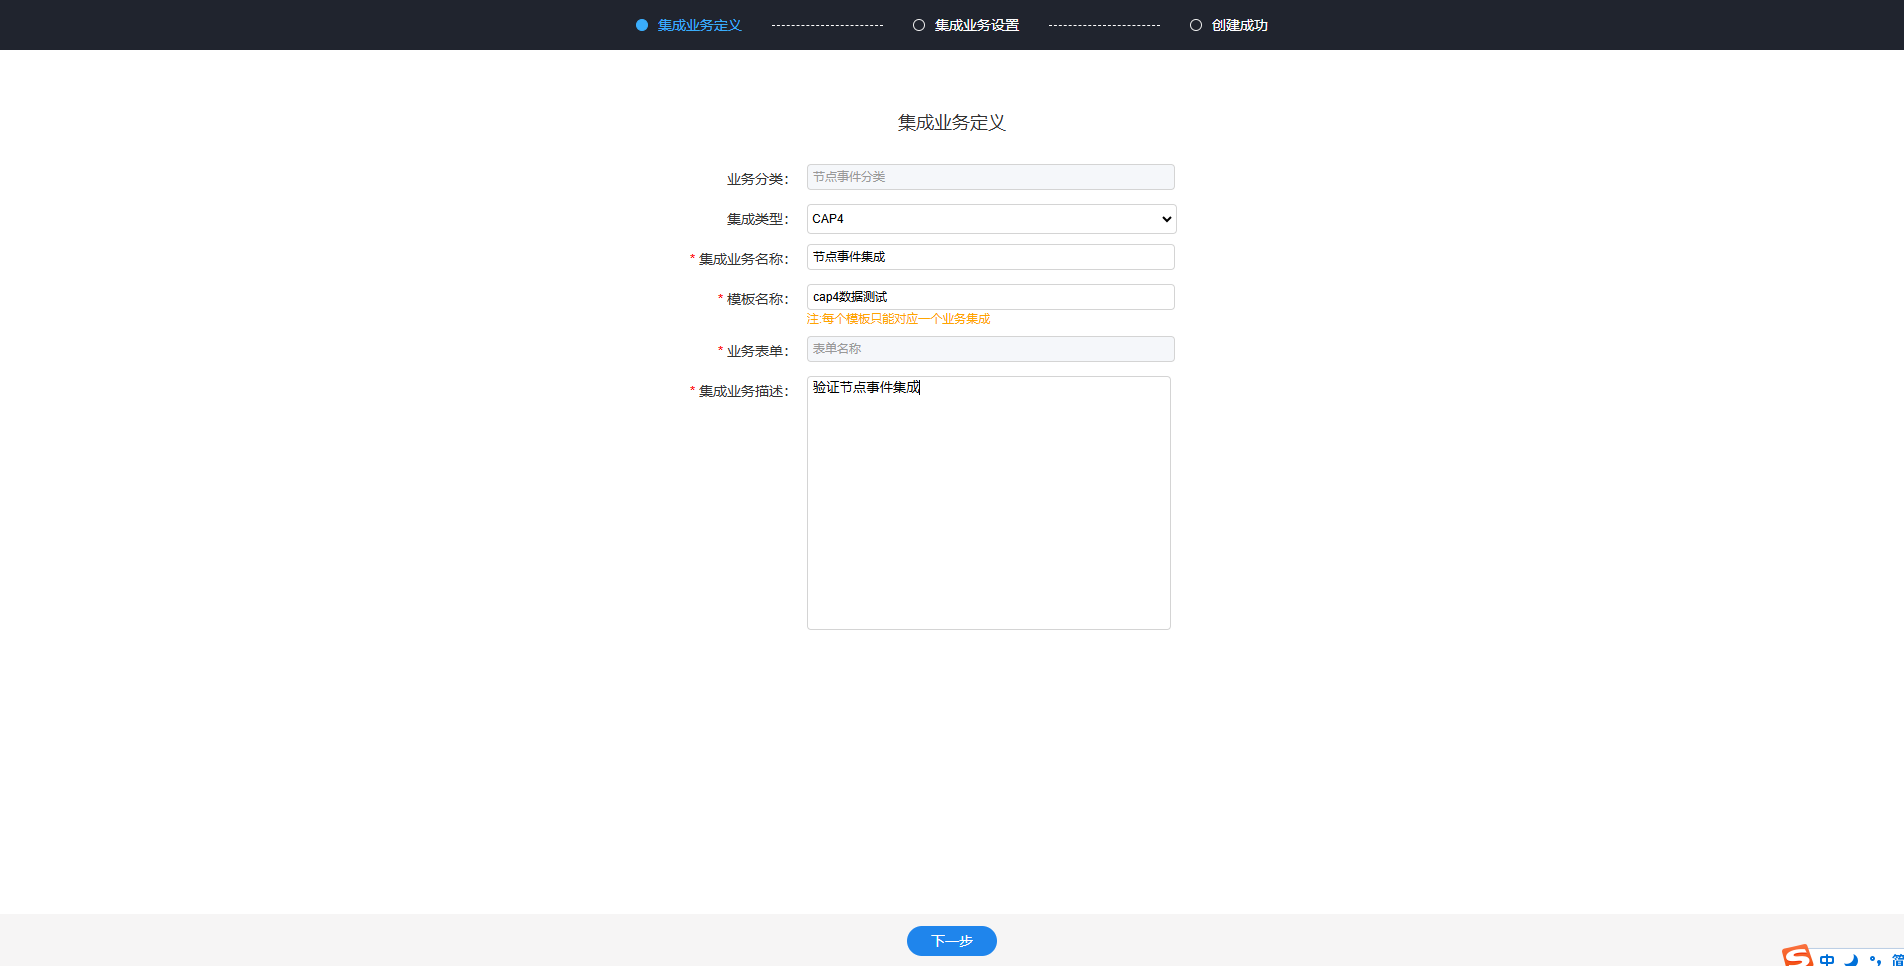Click the 业务表单 field with 表单名称 placeholder
Viewport: 1904px width, 966px height.
point(991,349)
